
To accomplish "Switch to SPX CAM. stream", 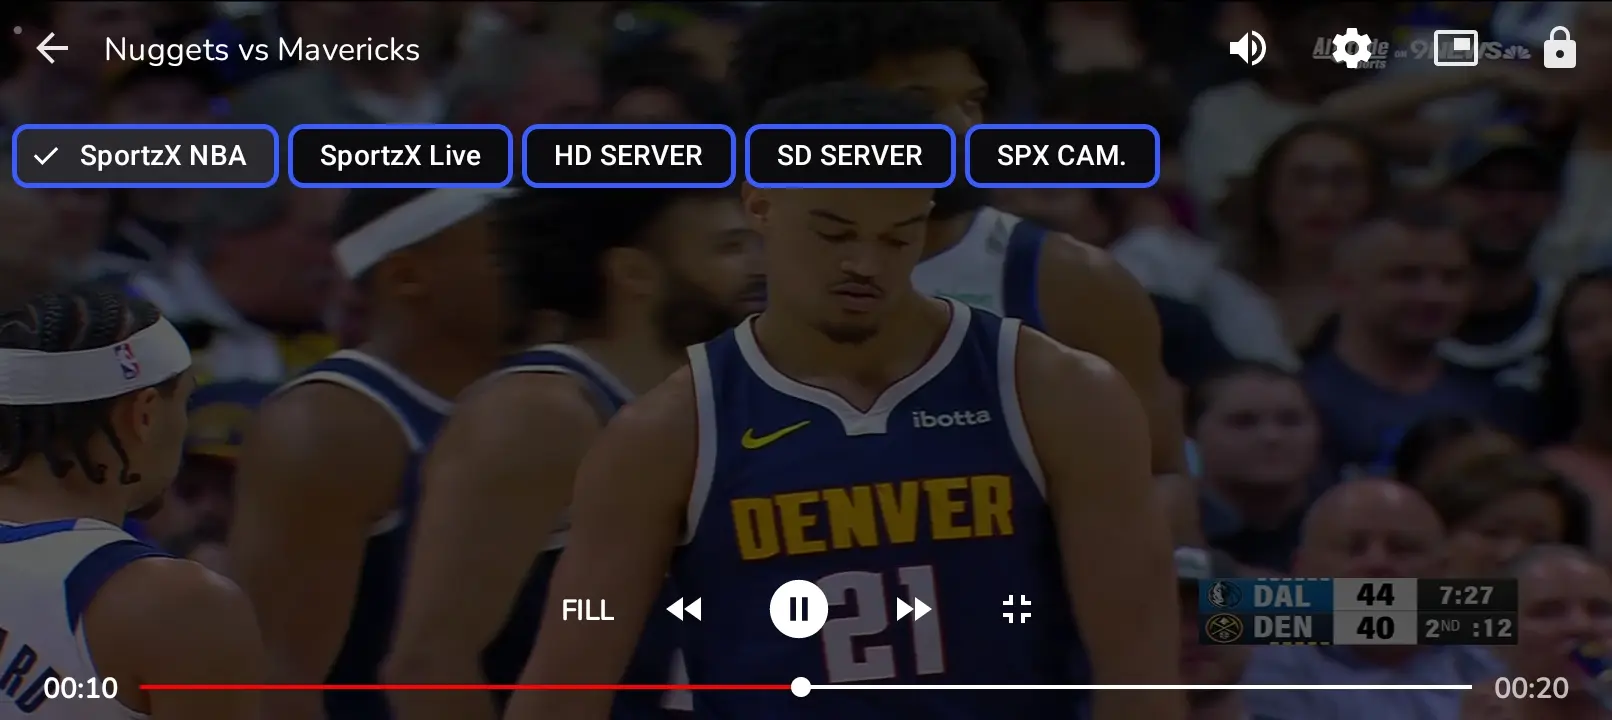I will (x=1062, y=156).
